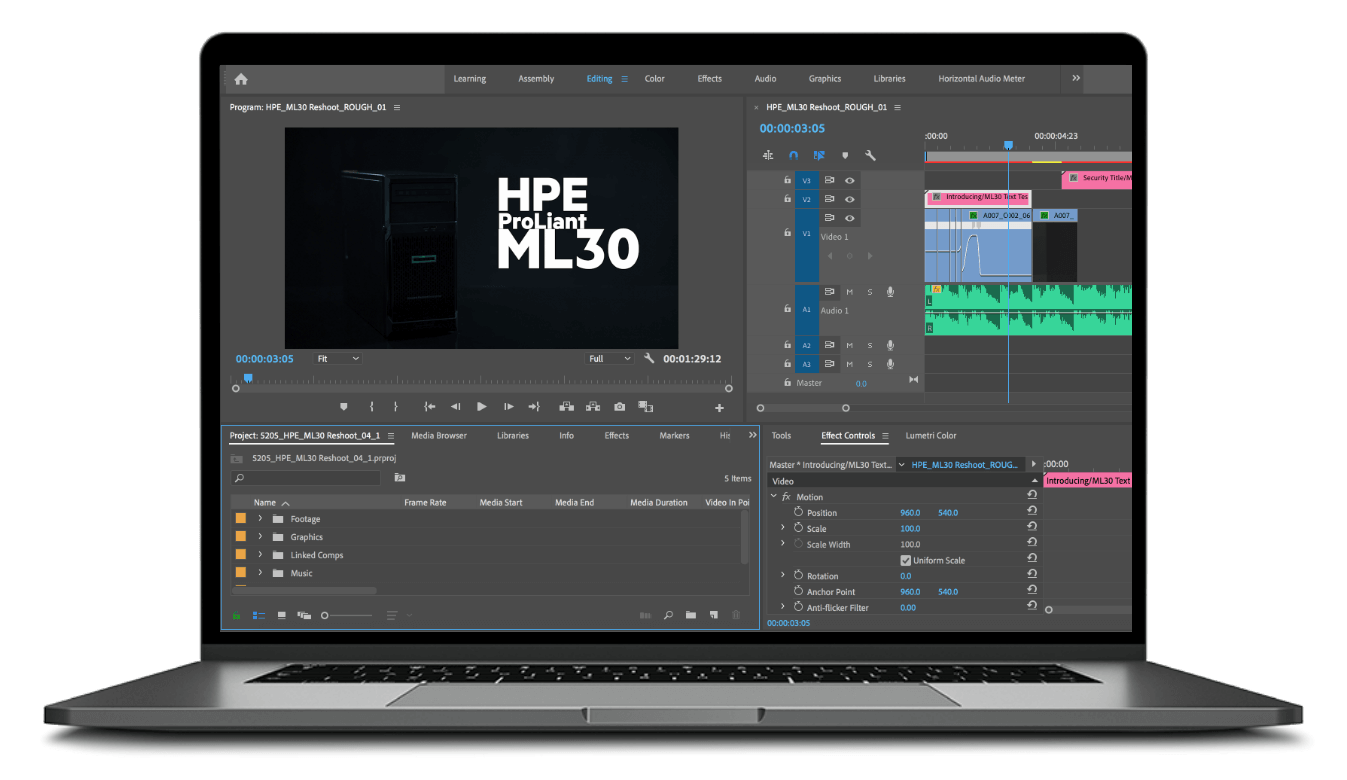Export a frame with the camera icon
Image resolution: width=1347 pixels, height=780 pixels.
620,407
